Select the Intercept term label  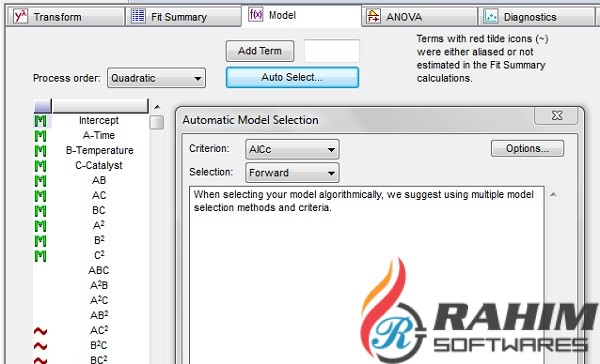pos(99,120)
